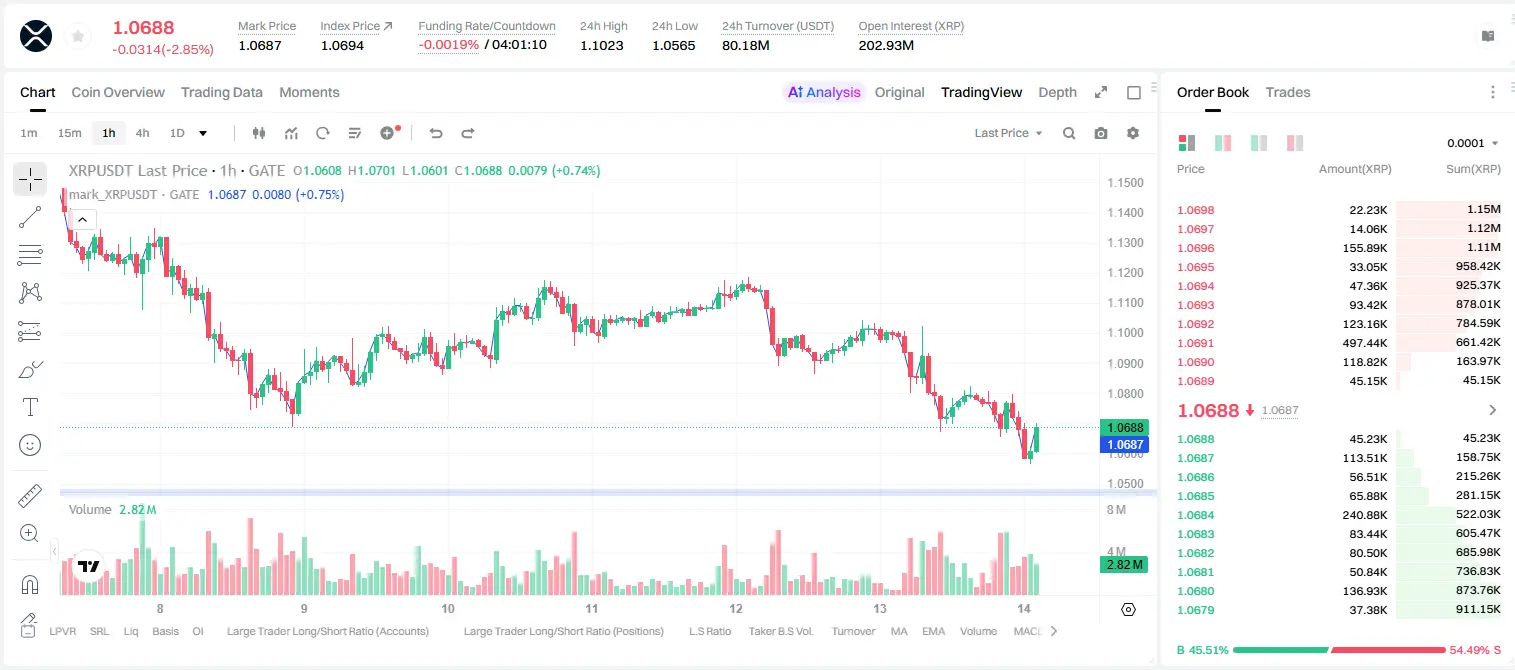The height and width of the screenshot is (670, 1515).
Task: Open chart settings gear icon
Action: click(x=1133, y=133)
